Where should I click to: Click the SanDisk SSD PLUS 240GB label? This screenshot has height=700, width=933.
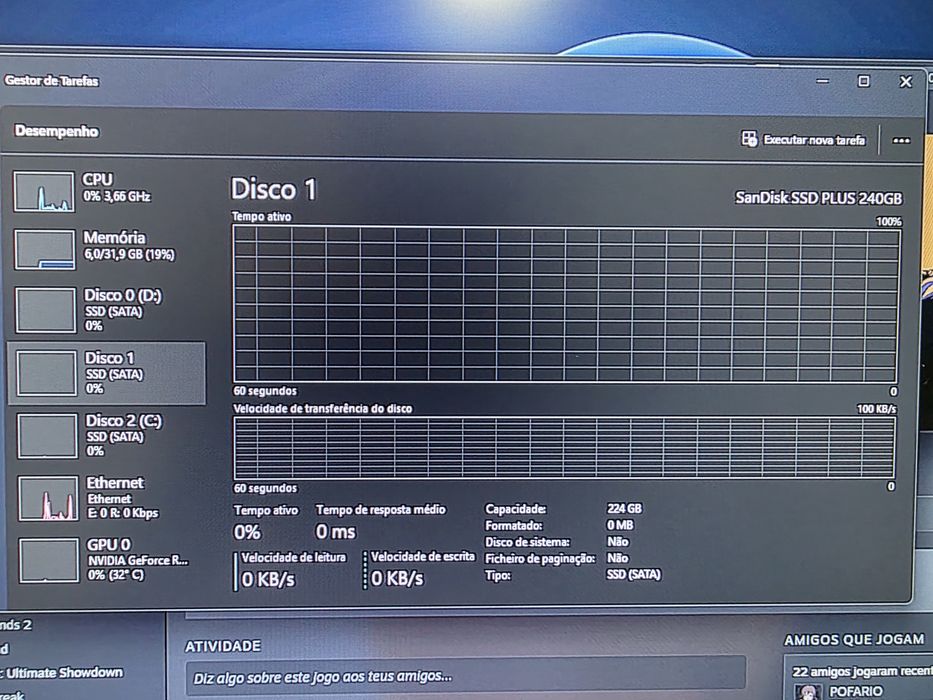tap(818, 198)
